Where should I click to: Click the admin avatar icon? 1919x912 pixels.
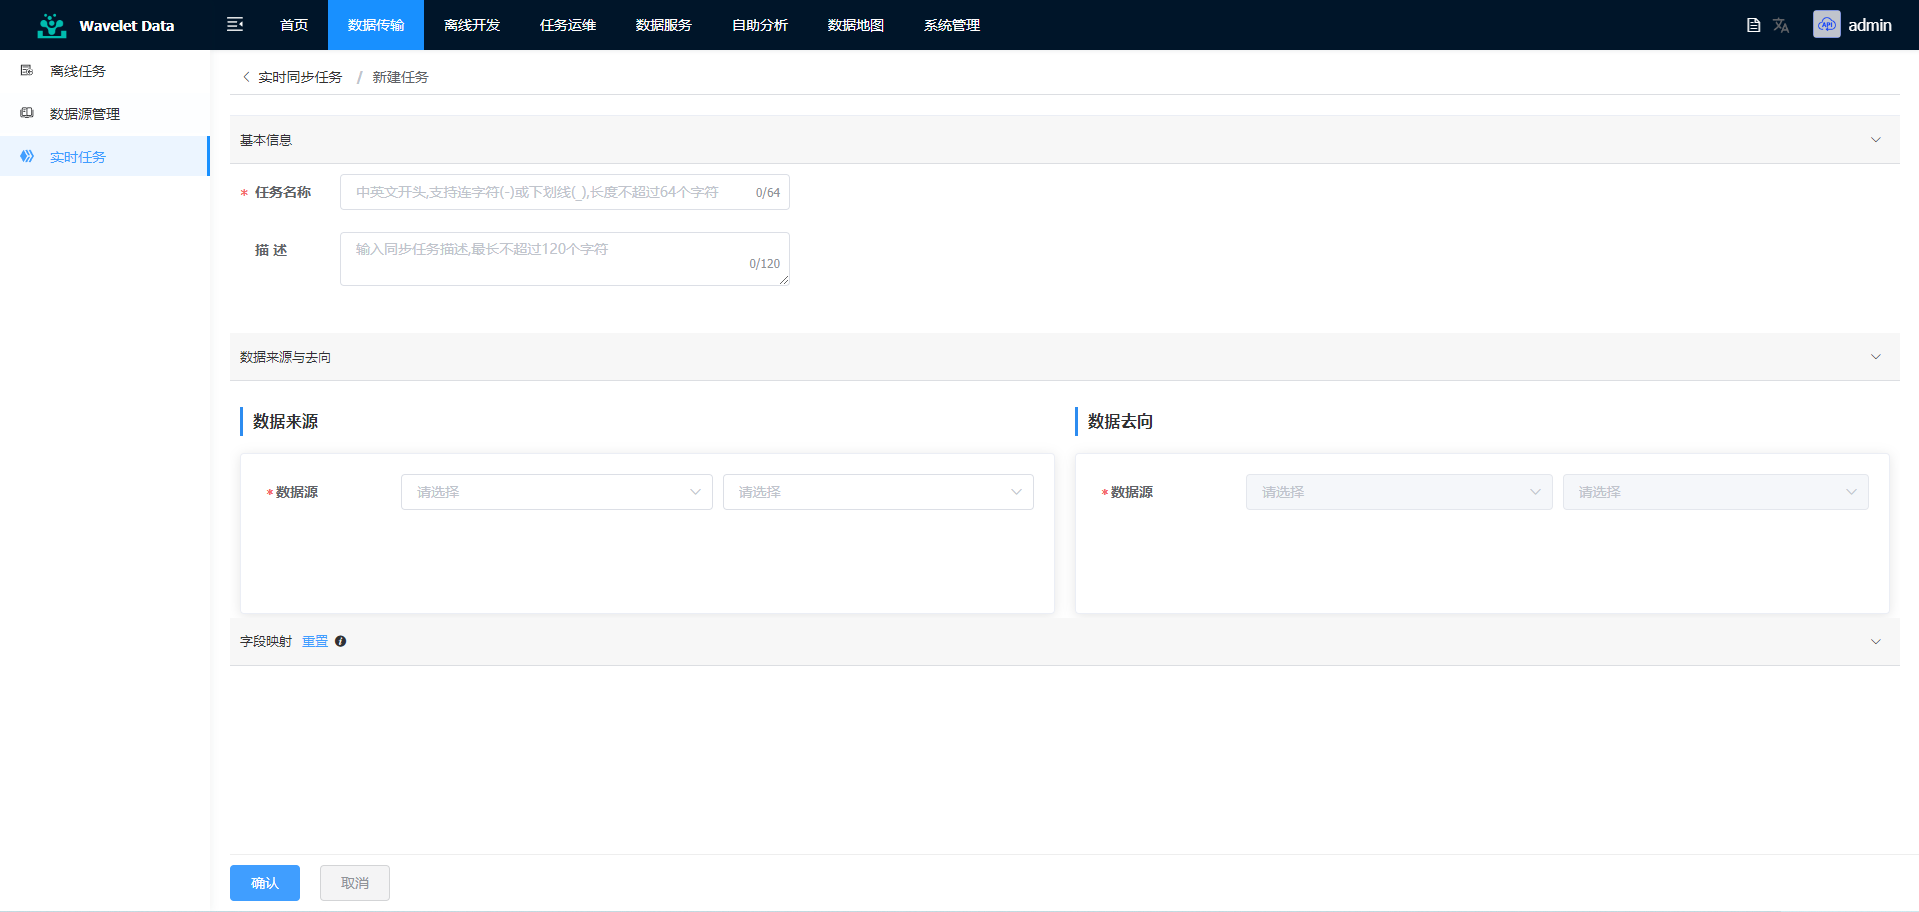(1827, 25)
